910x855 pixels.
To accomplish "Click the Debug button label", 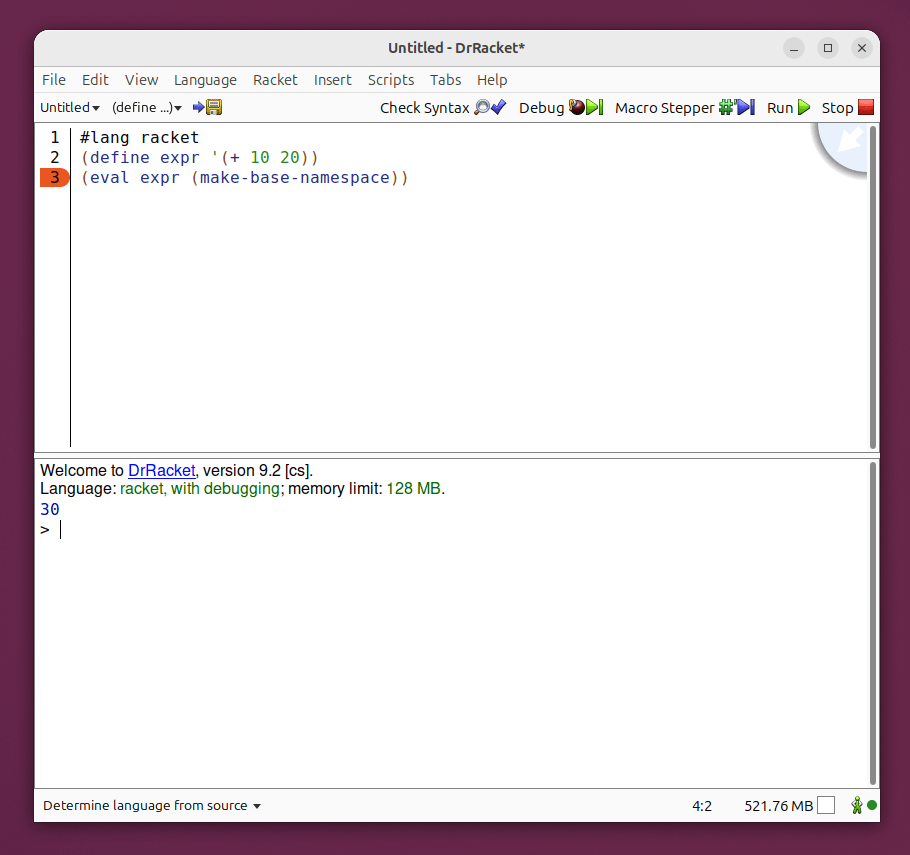I will [x=541, y=108].
